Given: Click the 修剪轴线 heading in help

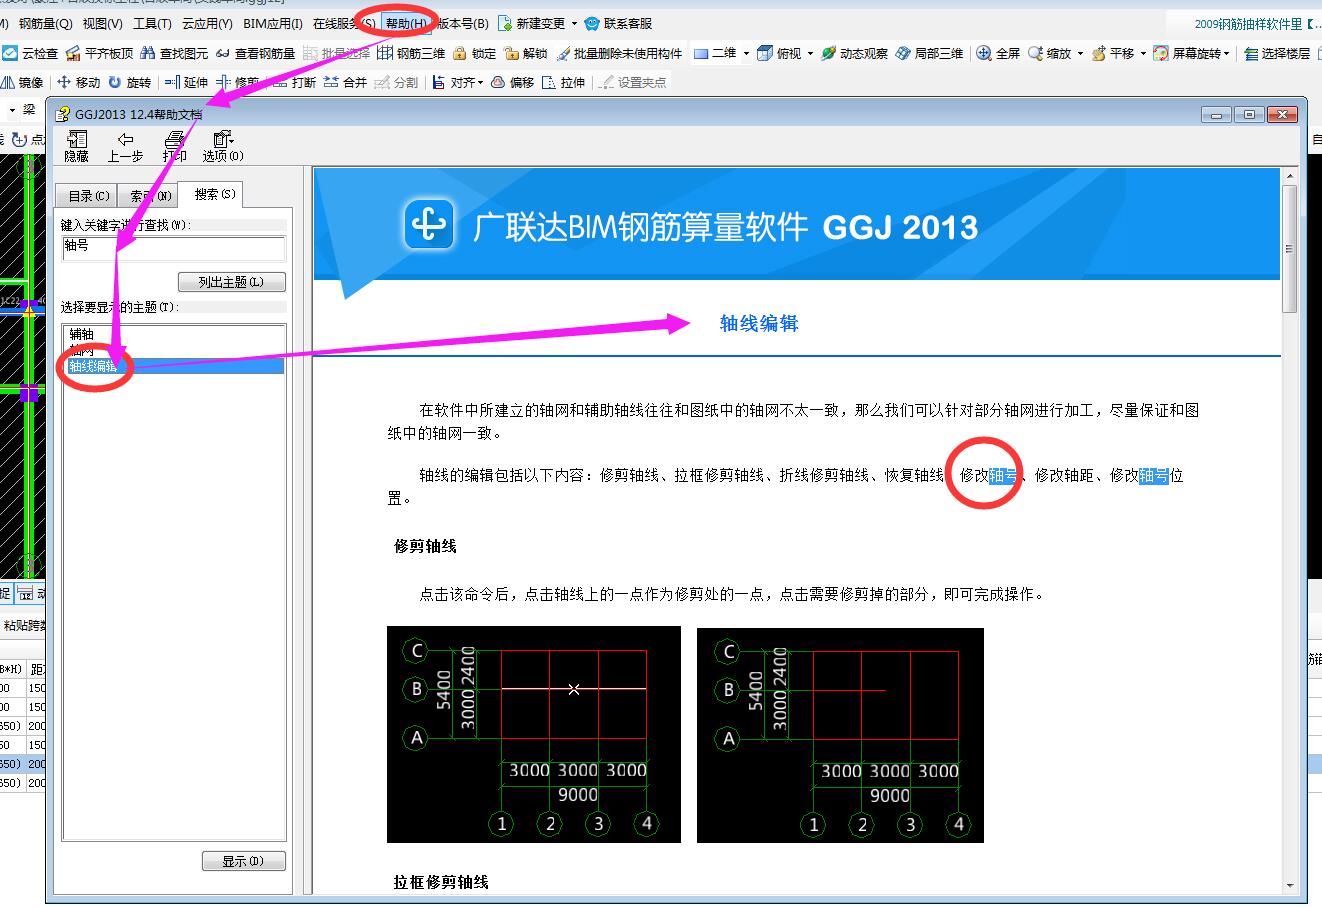Looking at the screenshot, I should (426, 546).
